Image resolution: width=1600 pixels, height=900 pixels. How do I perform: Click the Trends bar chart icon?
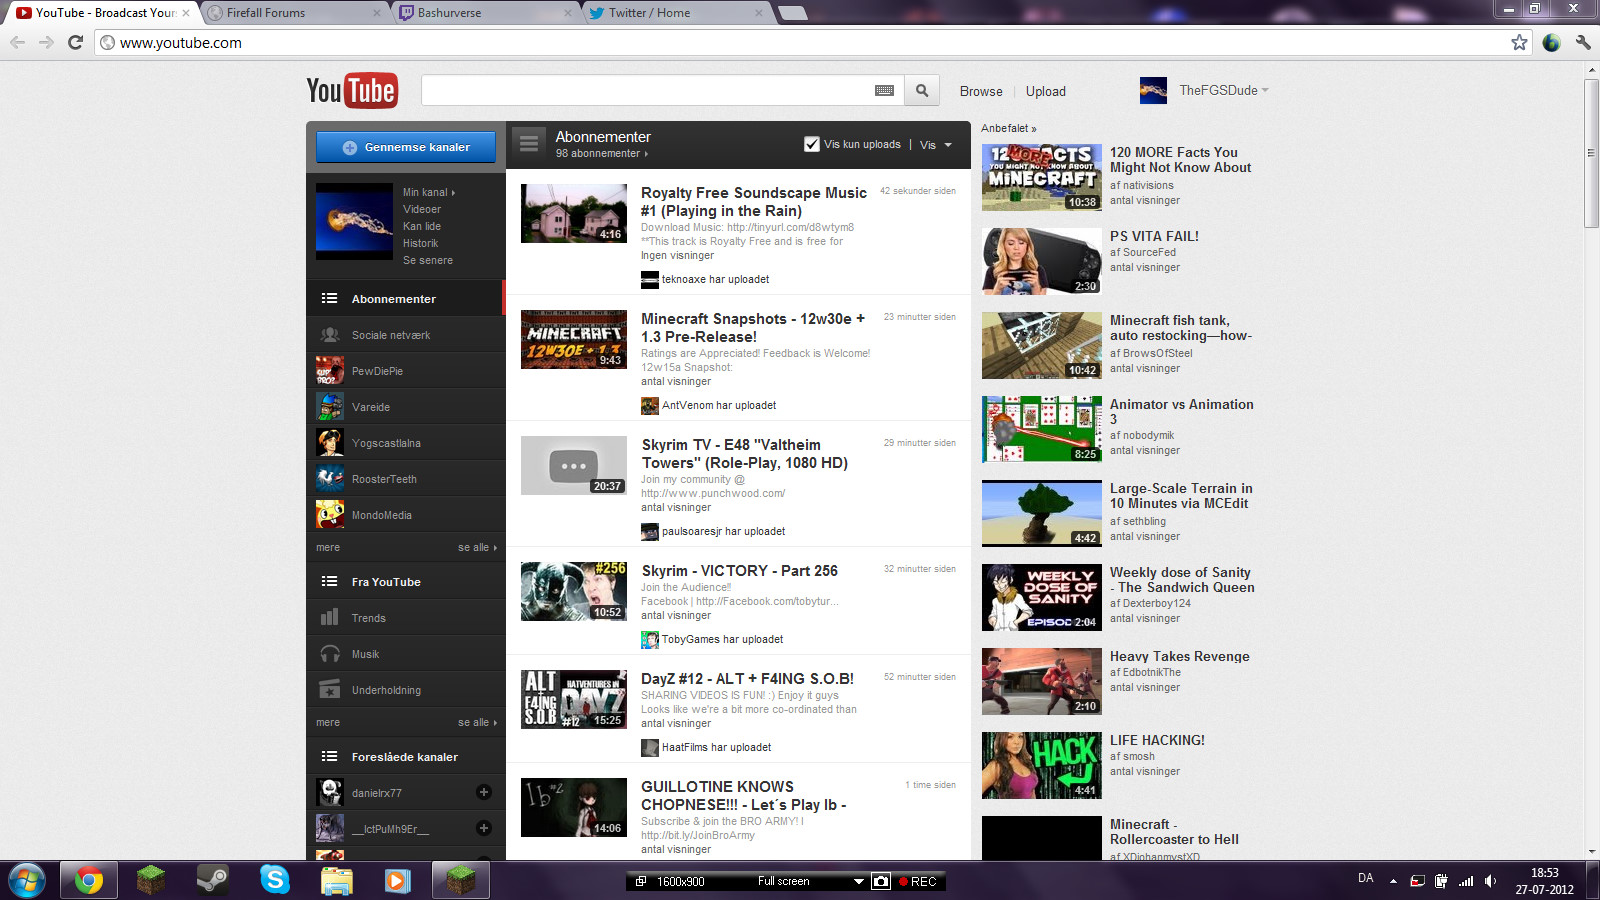[x=329, y=618]
